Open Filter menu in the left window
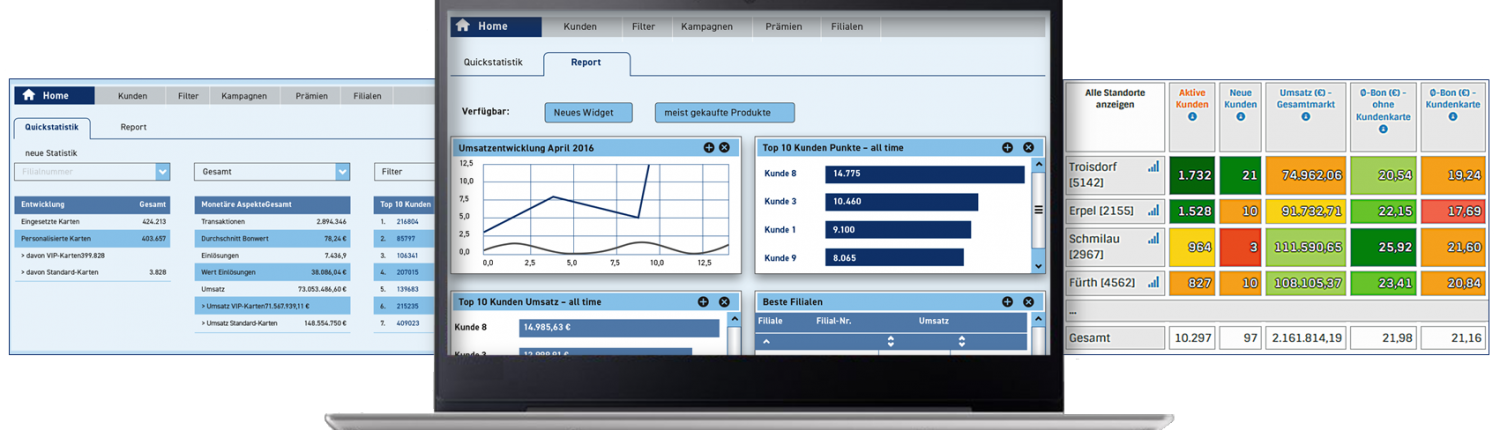1500x430 pixels. pyautogui.click(x=188, y=96)
